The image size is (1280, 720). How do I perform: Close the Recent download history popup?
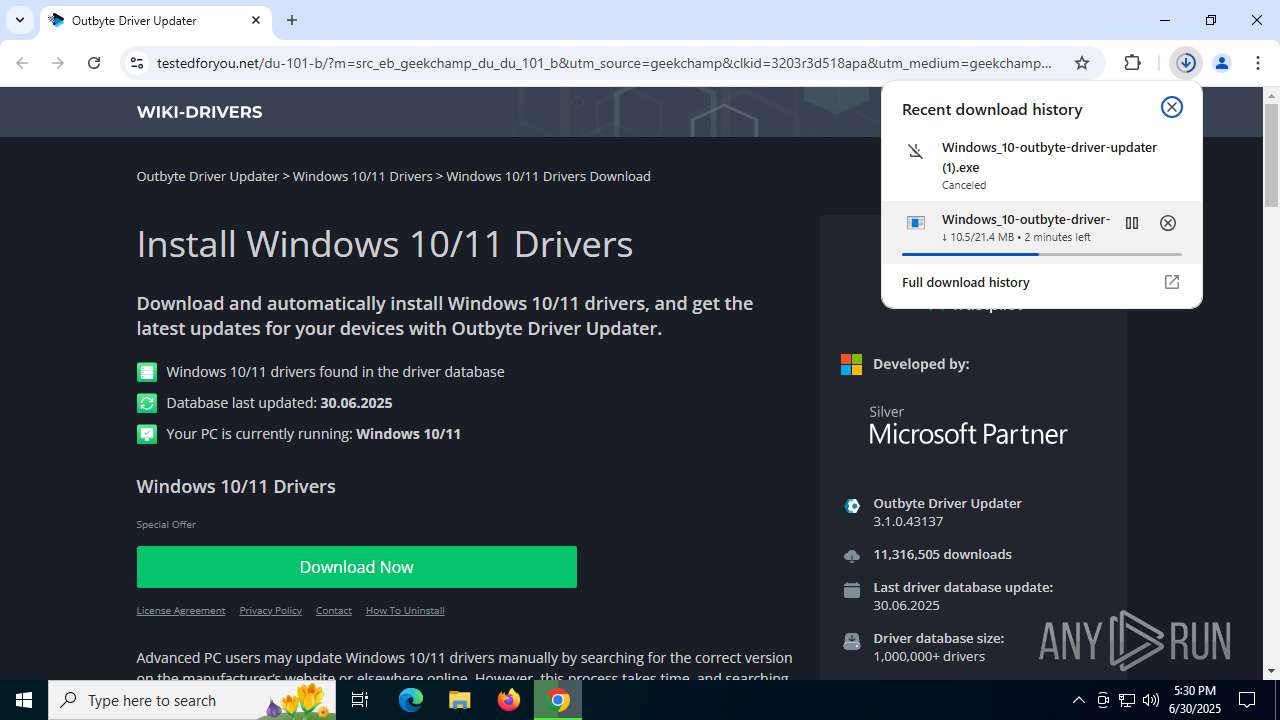(1171, 107)
